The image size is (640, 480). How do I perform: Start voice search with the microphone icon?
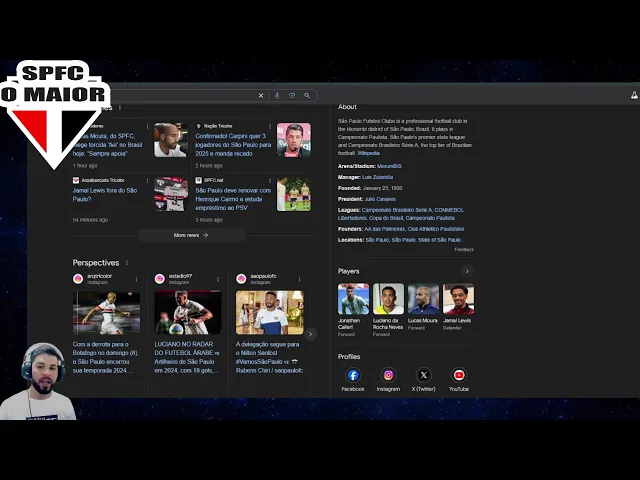click(277, 96)
